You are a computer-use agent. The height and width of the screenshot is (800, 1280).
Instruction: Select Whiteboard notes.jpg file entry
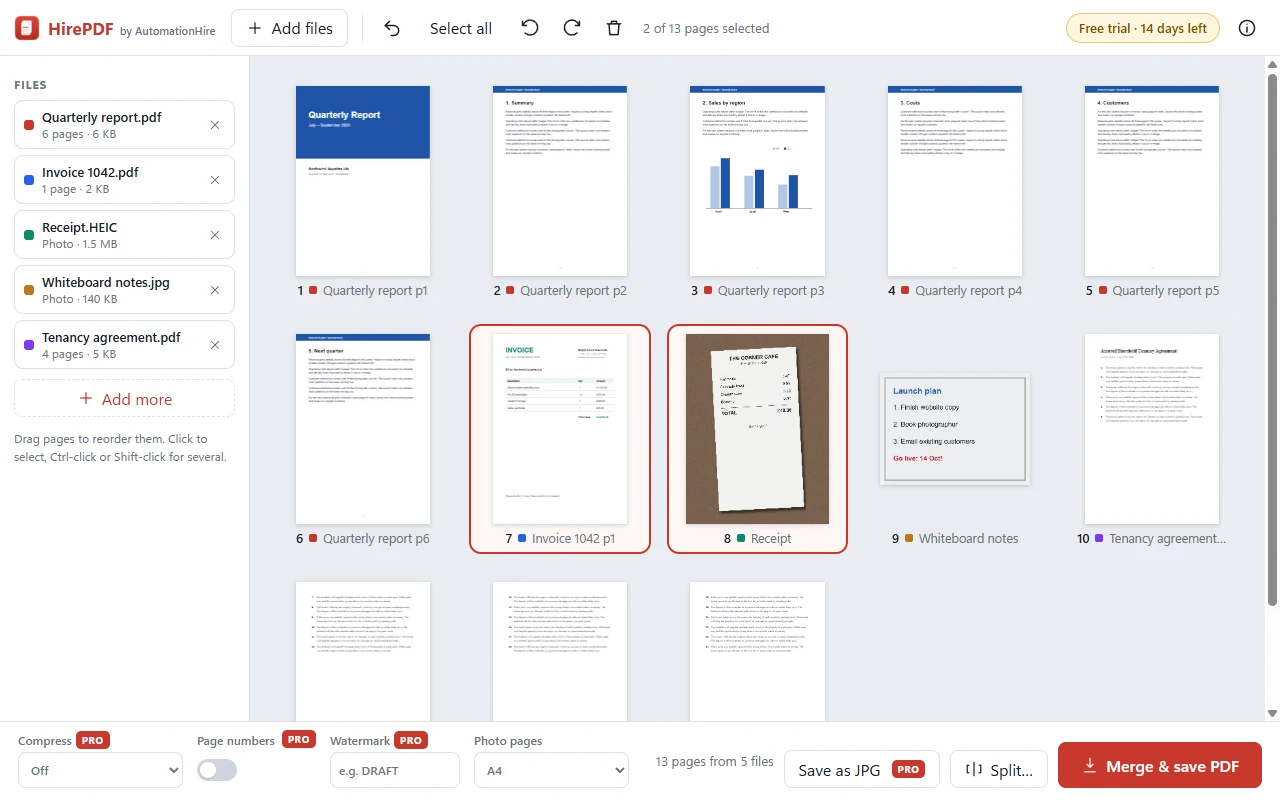pos(124,290)
